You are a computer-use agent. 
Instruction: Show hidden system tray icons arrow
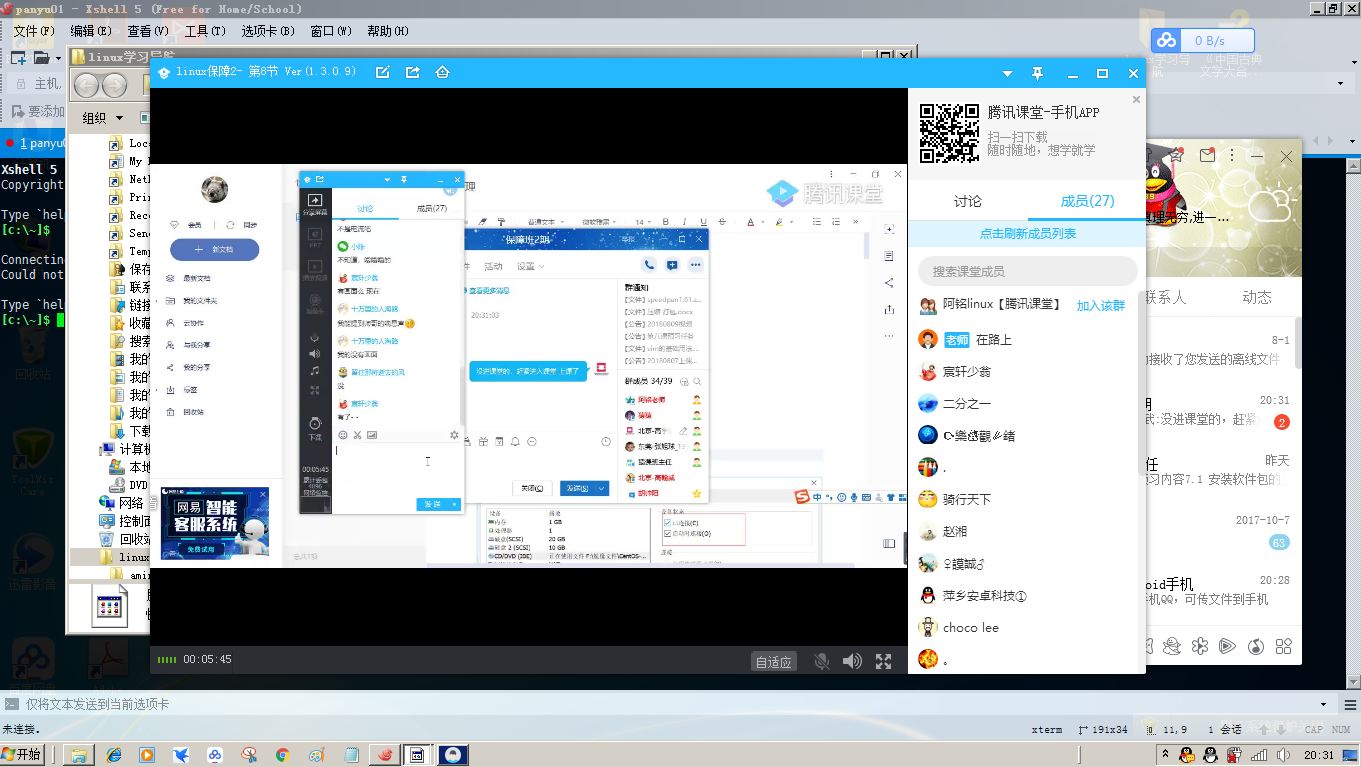click(1165, 755)
